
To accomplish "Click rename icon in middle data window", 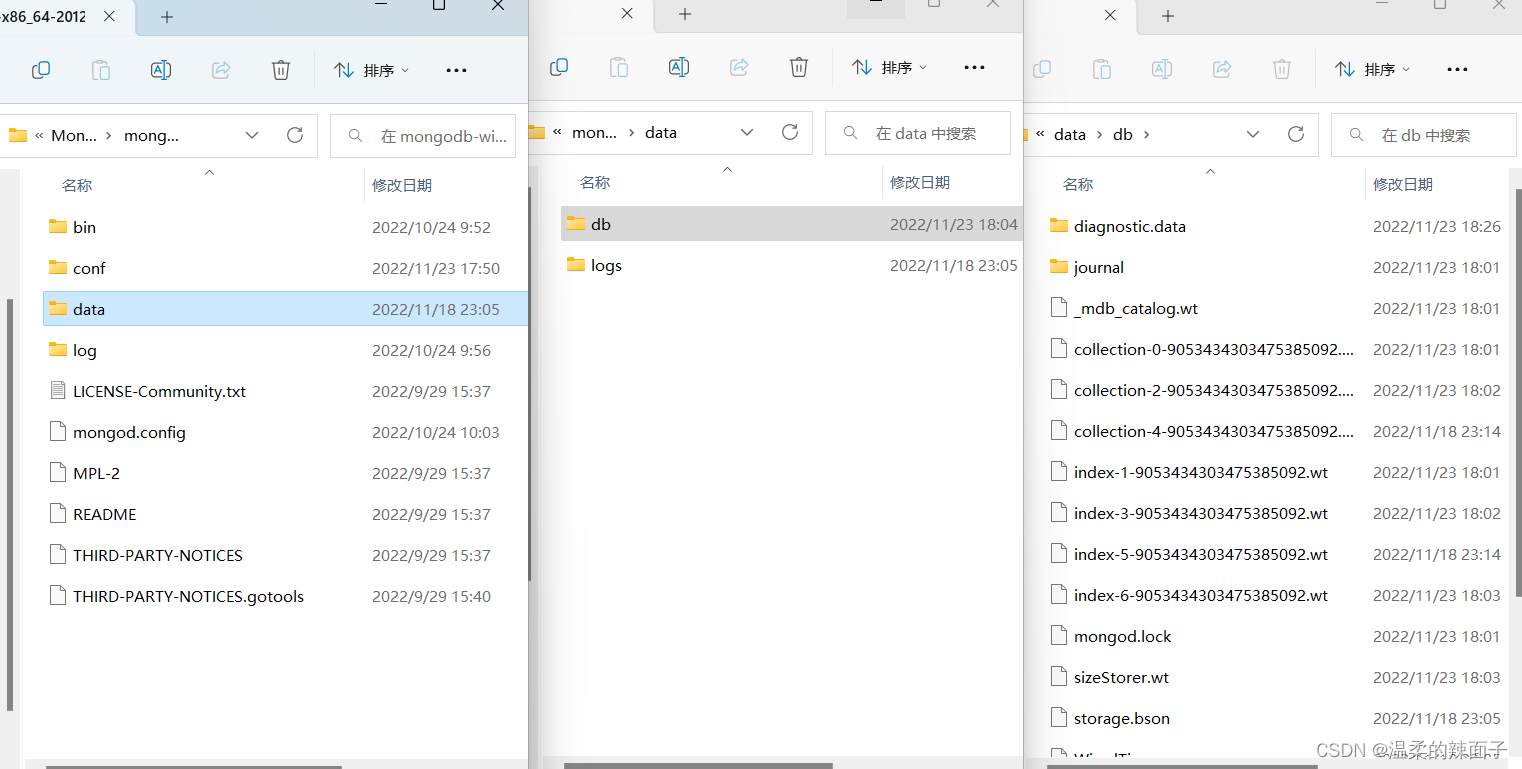I will coord(678,67).
